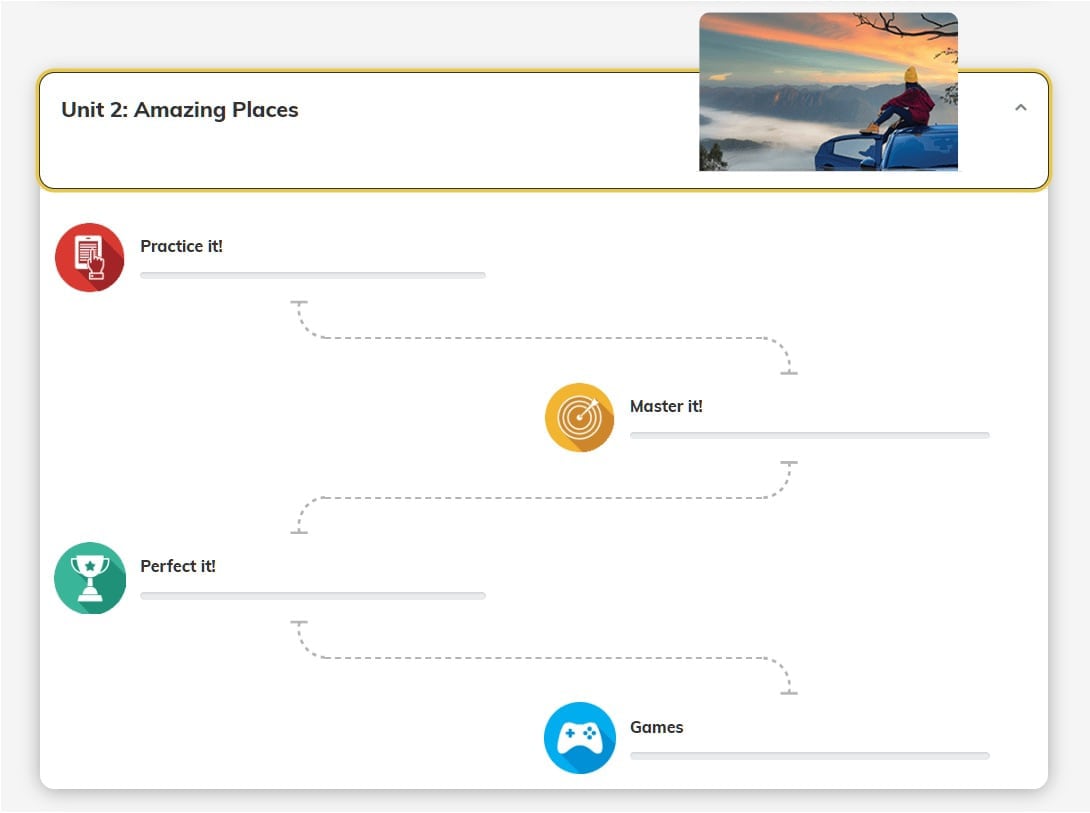Image resolution: width=1090 pixels, height=813 pixels.
Task: Select the Practice it! label
Action: coord(181,247)
